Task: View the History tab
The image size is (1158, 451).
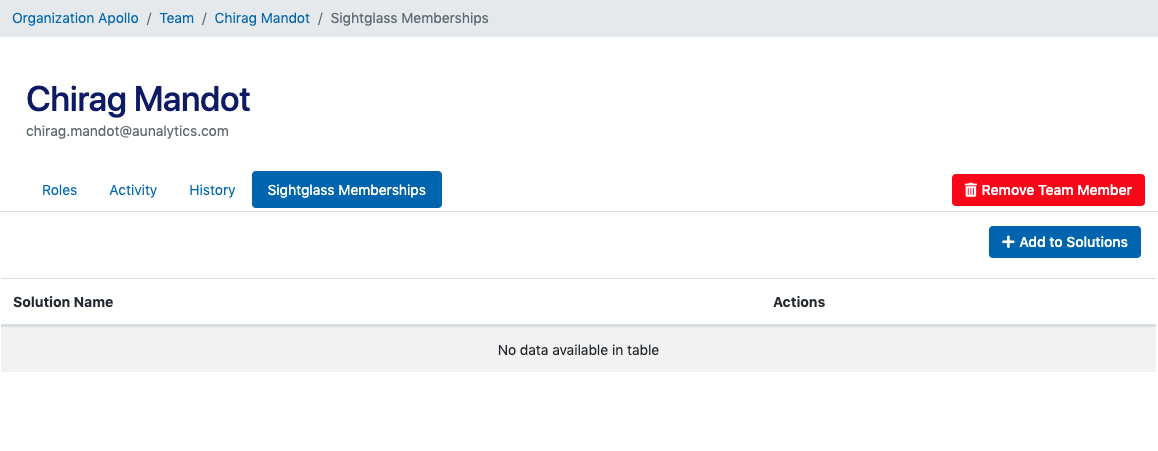Action: [x=212, y=190]
